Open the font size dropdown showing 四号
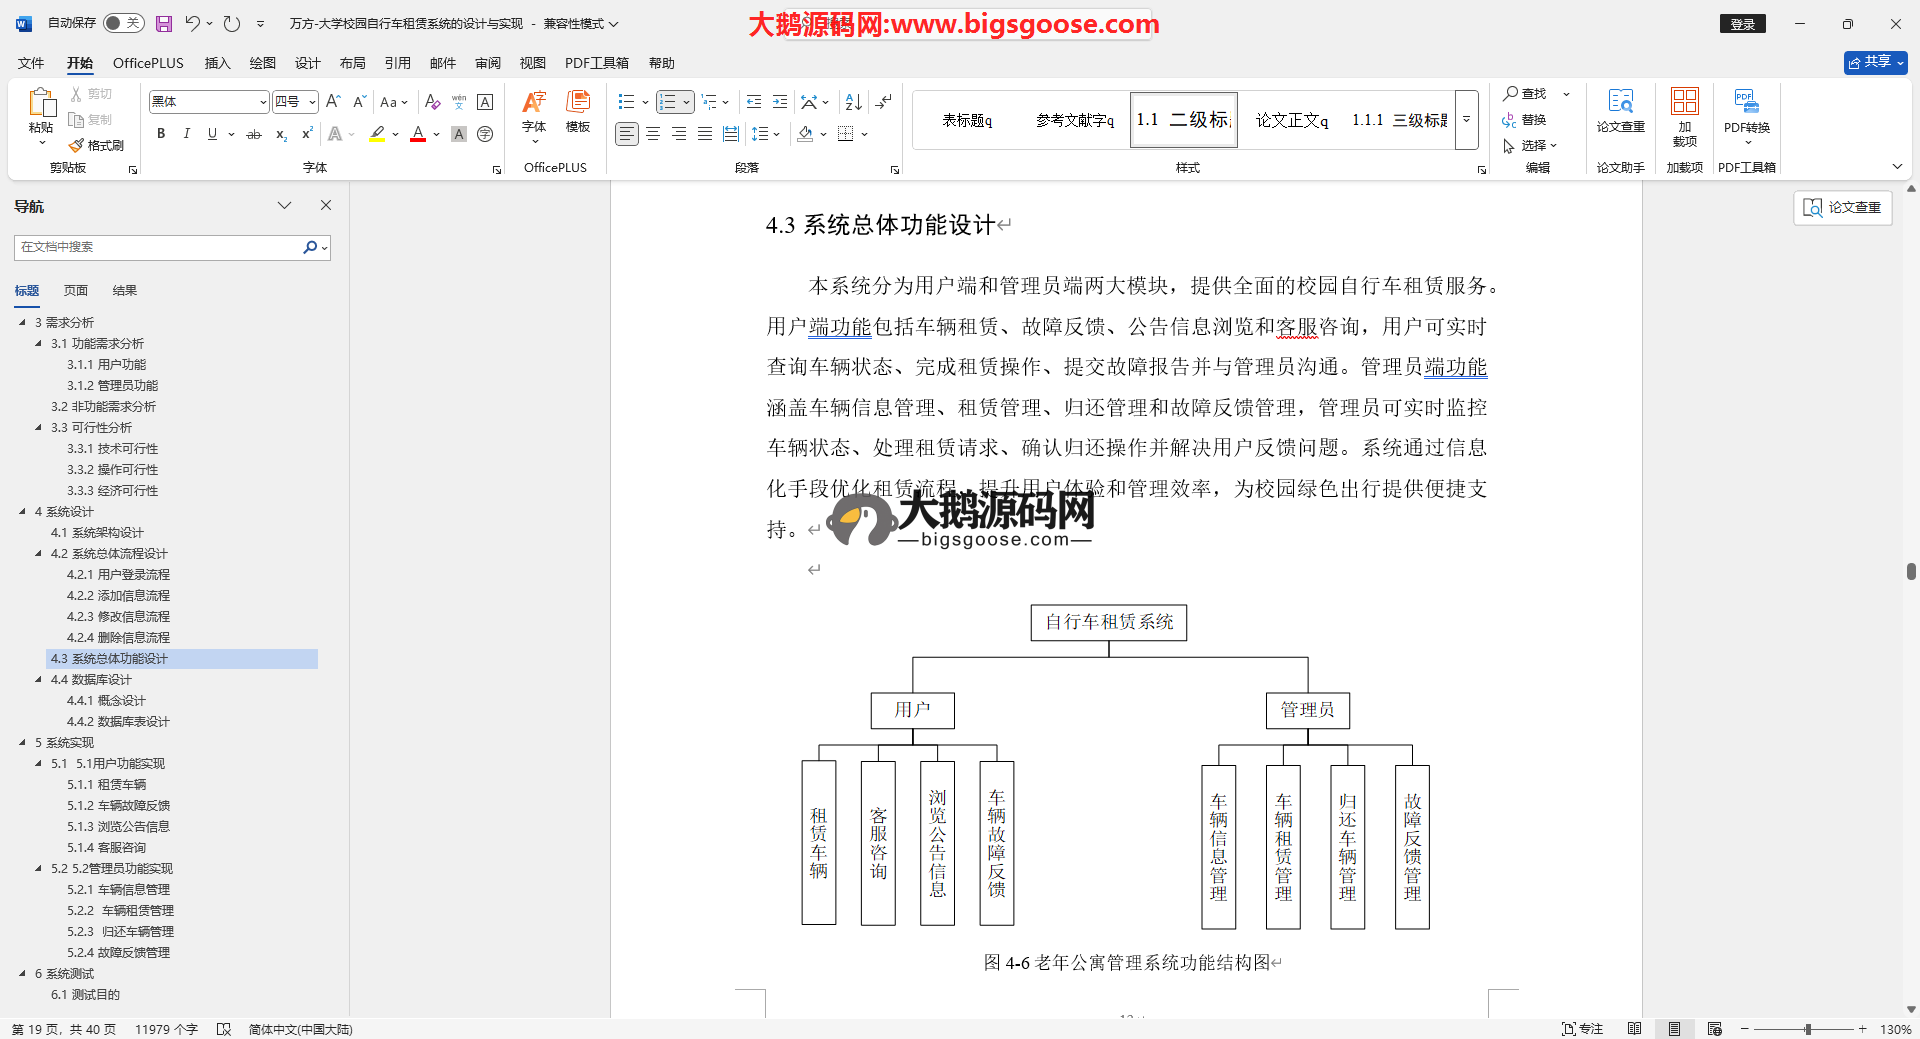 coord(312,102)
